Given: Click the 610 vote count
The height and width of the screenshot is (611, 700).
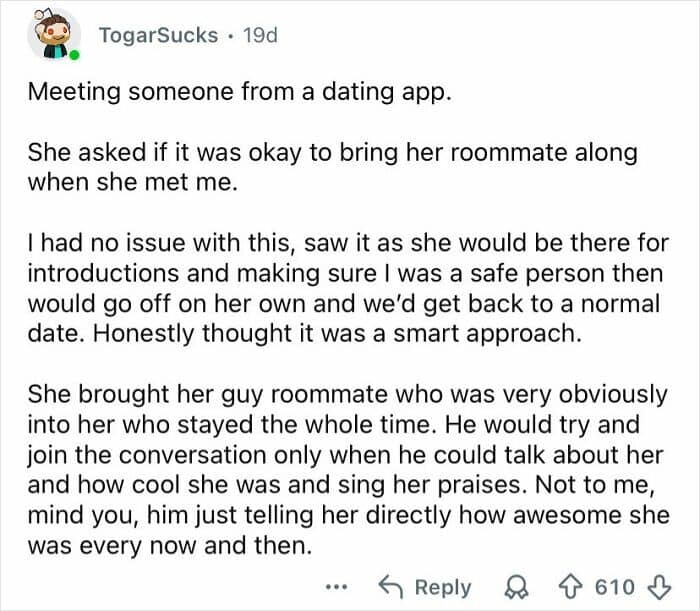Looking at the screenshot, I should [615, 587].
